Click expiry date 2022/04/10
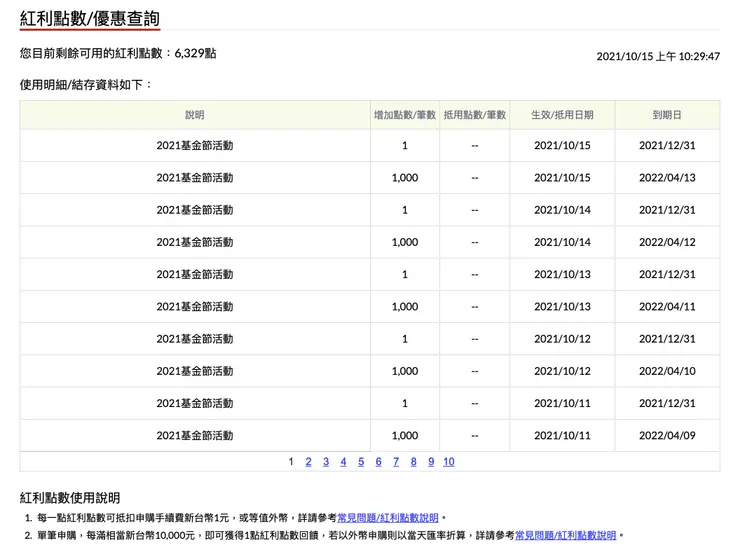This screenshot has height=552, width=740. (x=667, y=371)
